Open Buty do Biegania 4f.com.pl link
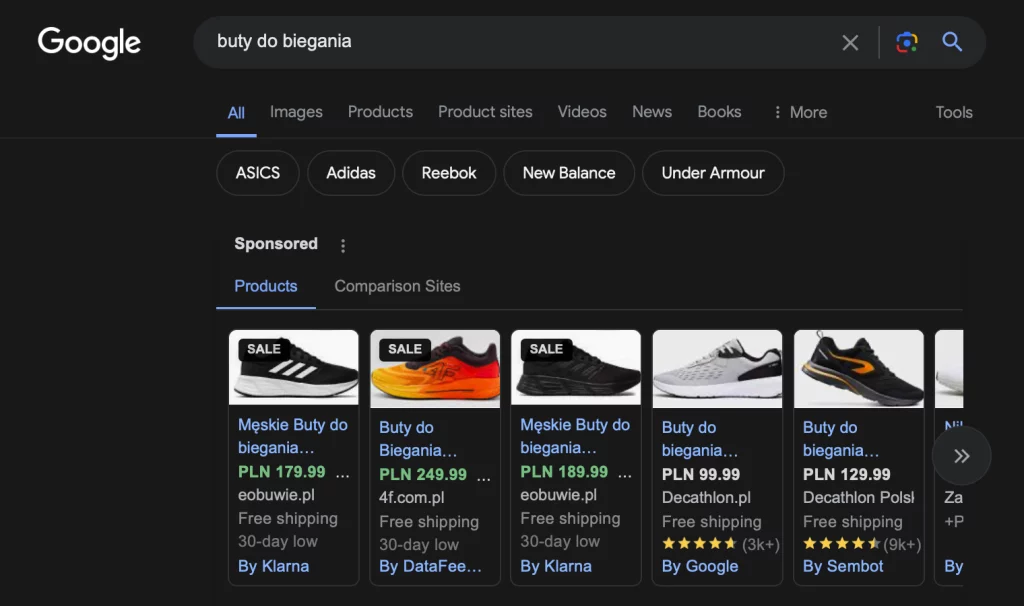Viewport: 1024px width, 606px height. coord(418,439)
